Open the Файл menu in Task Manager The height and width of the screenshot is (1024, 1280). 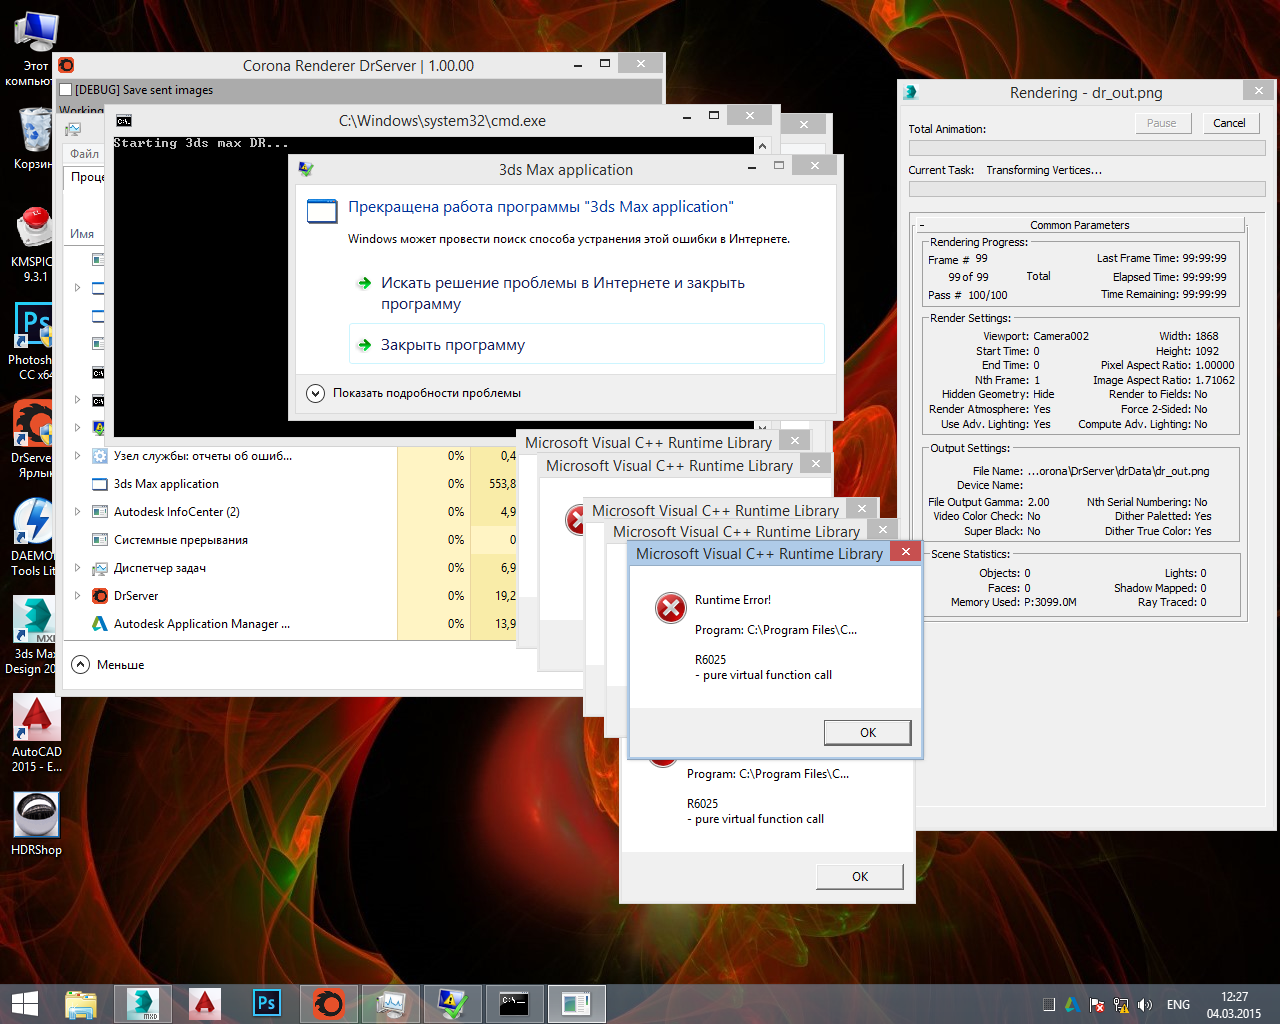pos(84,154)
